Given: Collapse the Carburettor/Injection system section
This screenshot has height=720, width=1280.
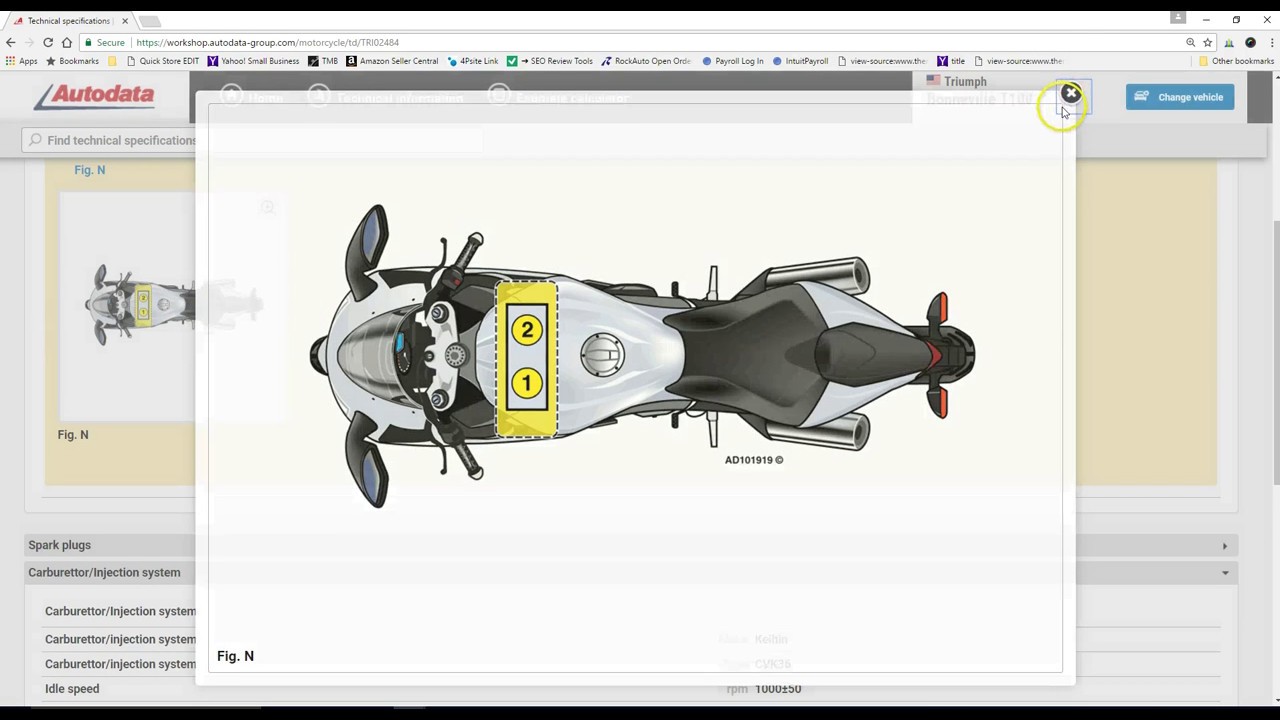Looking at the screenshot, I should (631, 573).
